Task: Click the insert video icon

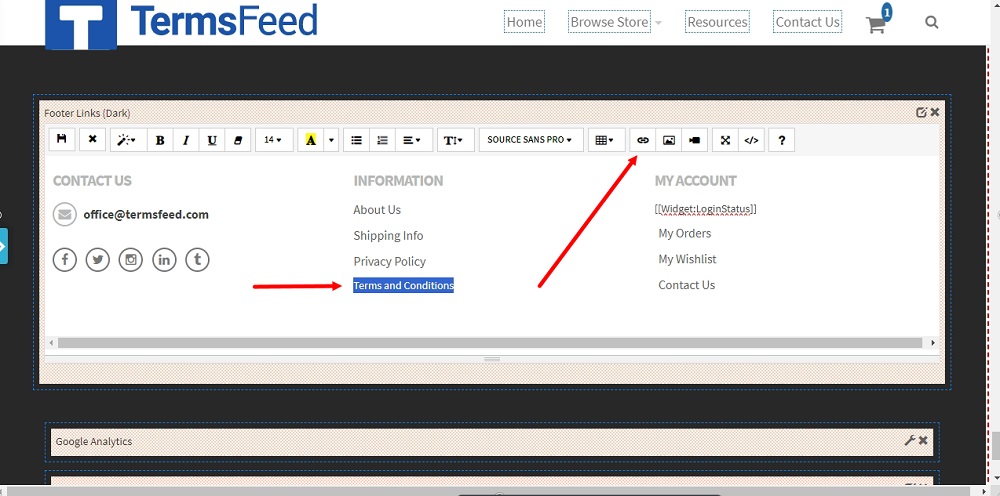Action: click(x=695, y=140)
